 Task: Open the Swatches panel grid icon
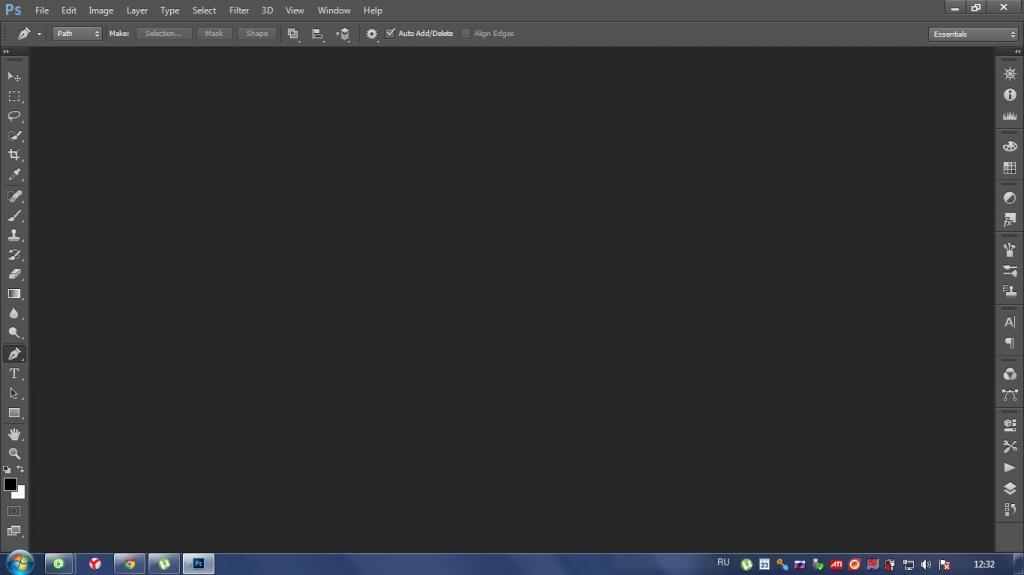pos(1010,168)
